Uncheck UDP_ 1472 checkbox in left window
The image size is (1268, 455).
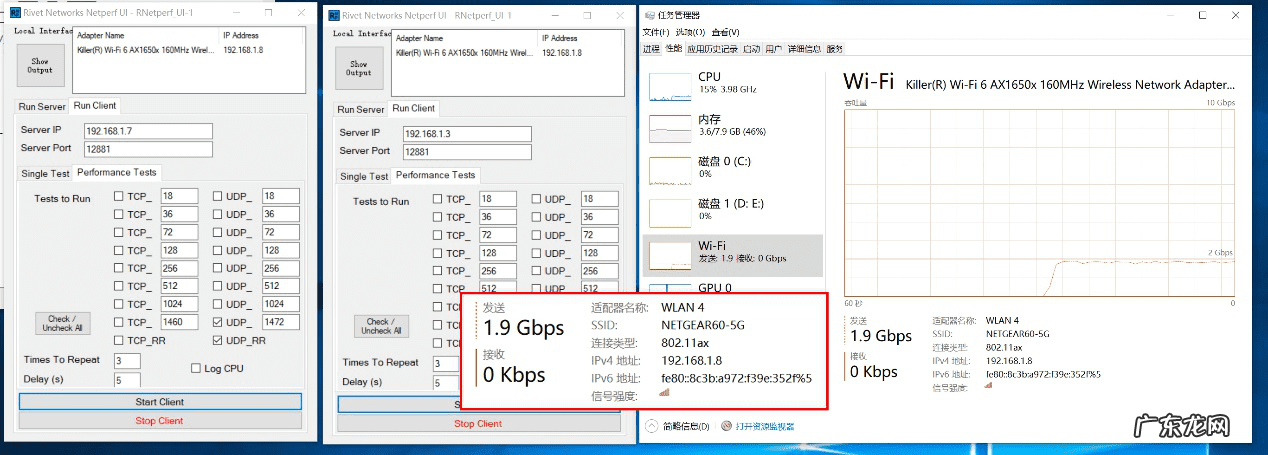(x=219, y=322)
